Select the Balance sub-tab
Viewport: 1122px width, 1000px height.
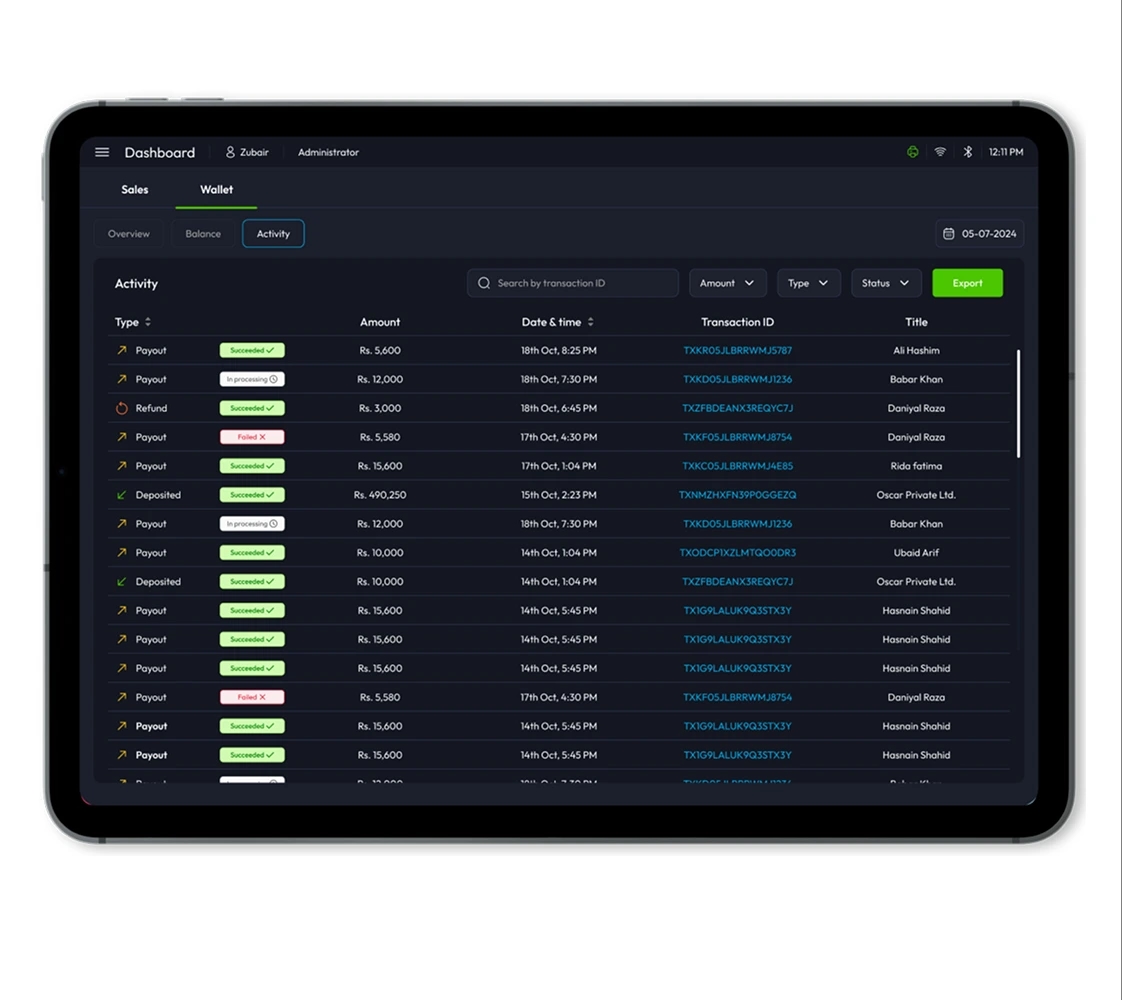coord(202,233)
